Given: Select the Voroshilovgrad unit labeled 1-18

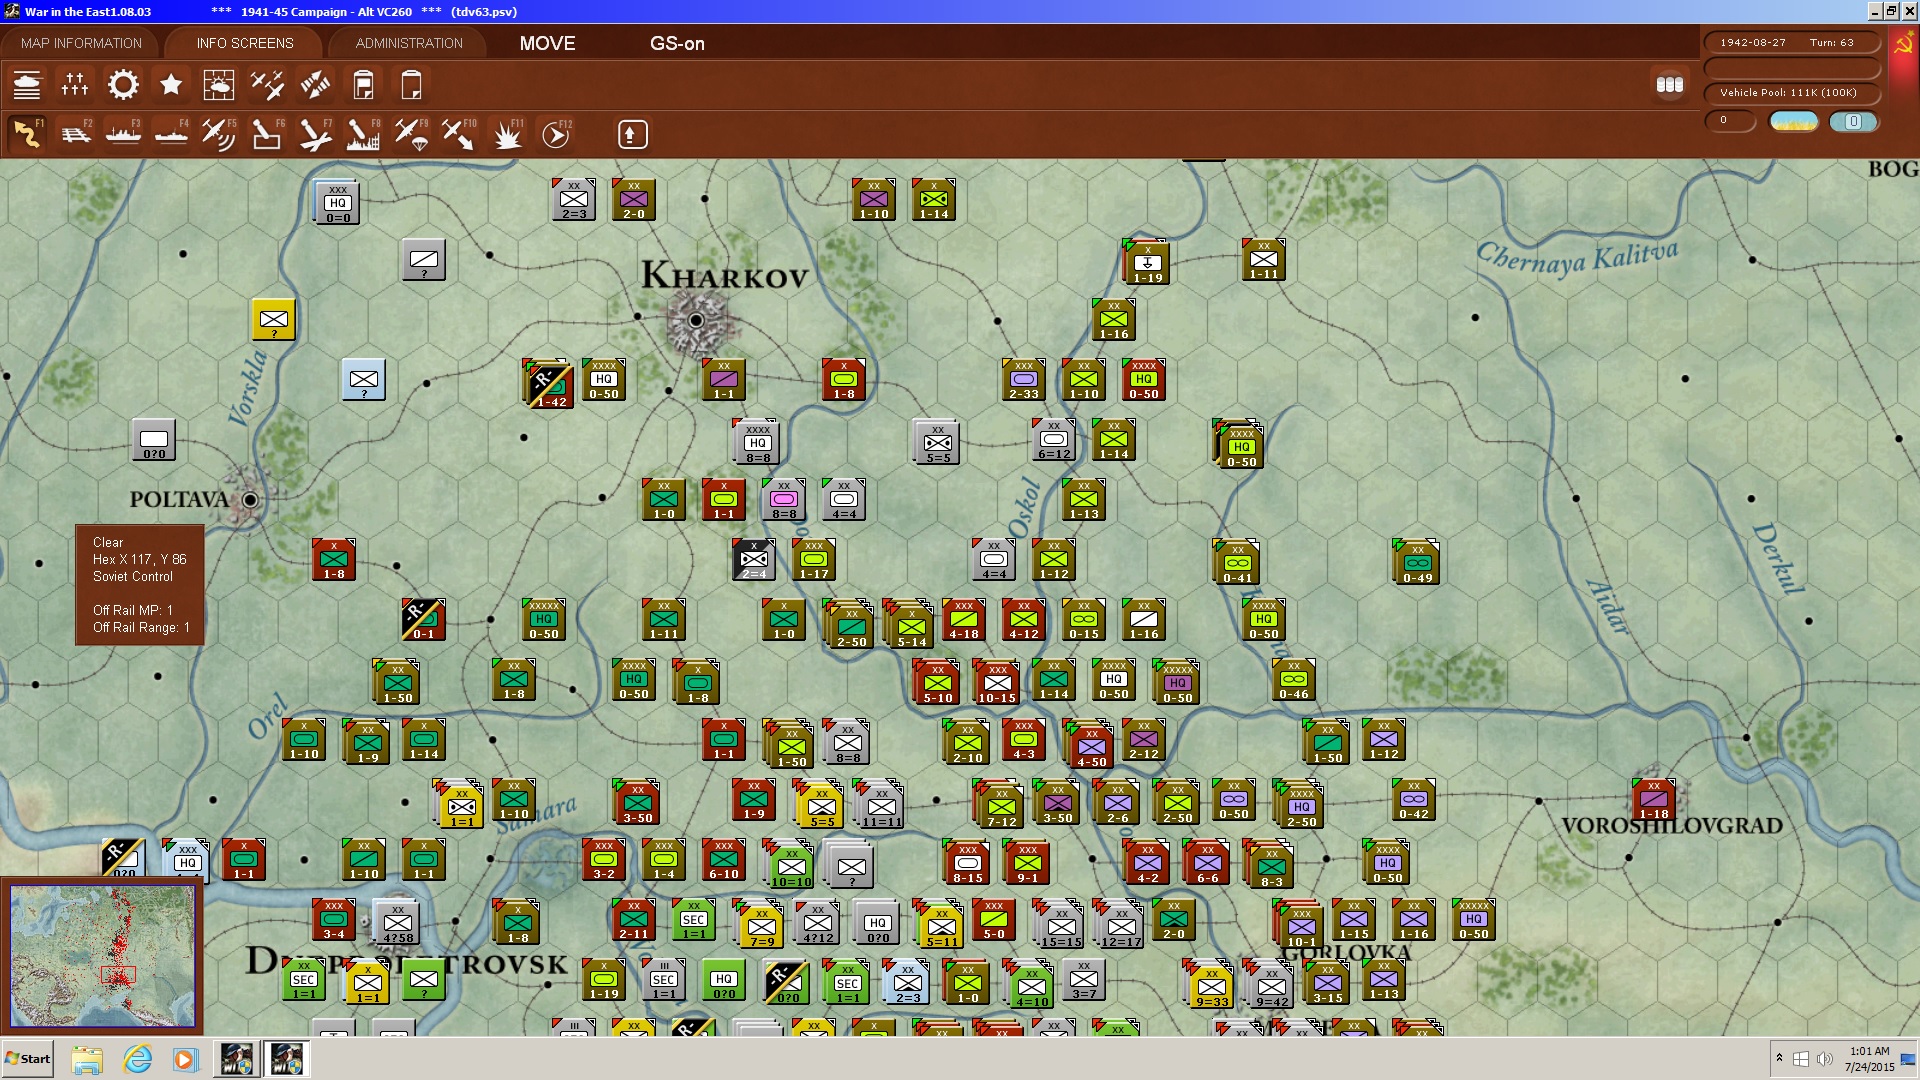Looking at the screenshot, I should click(x=1653, y=800).
